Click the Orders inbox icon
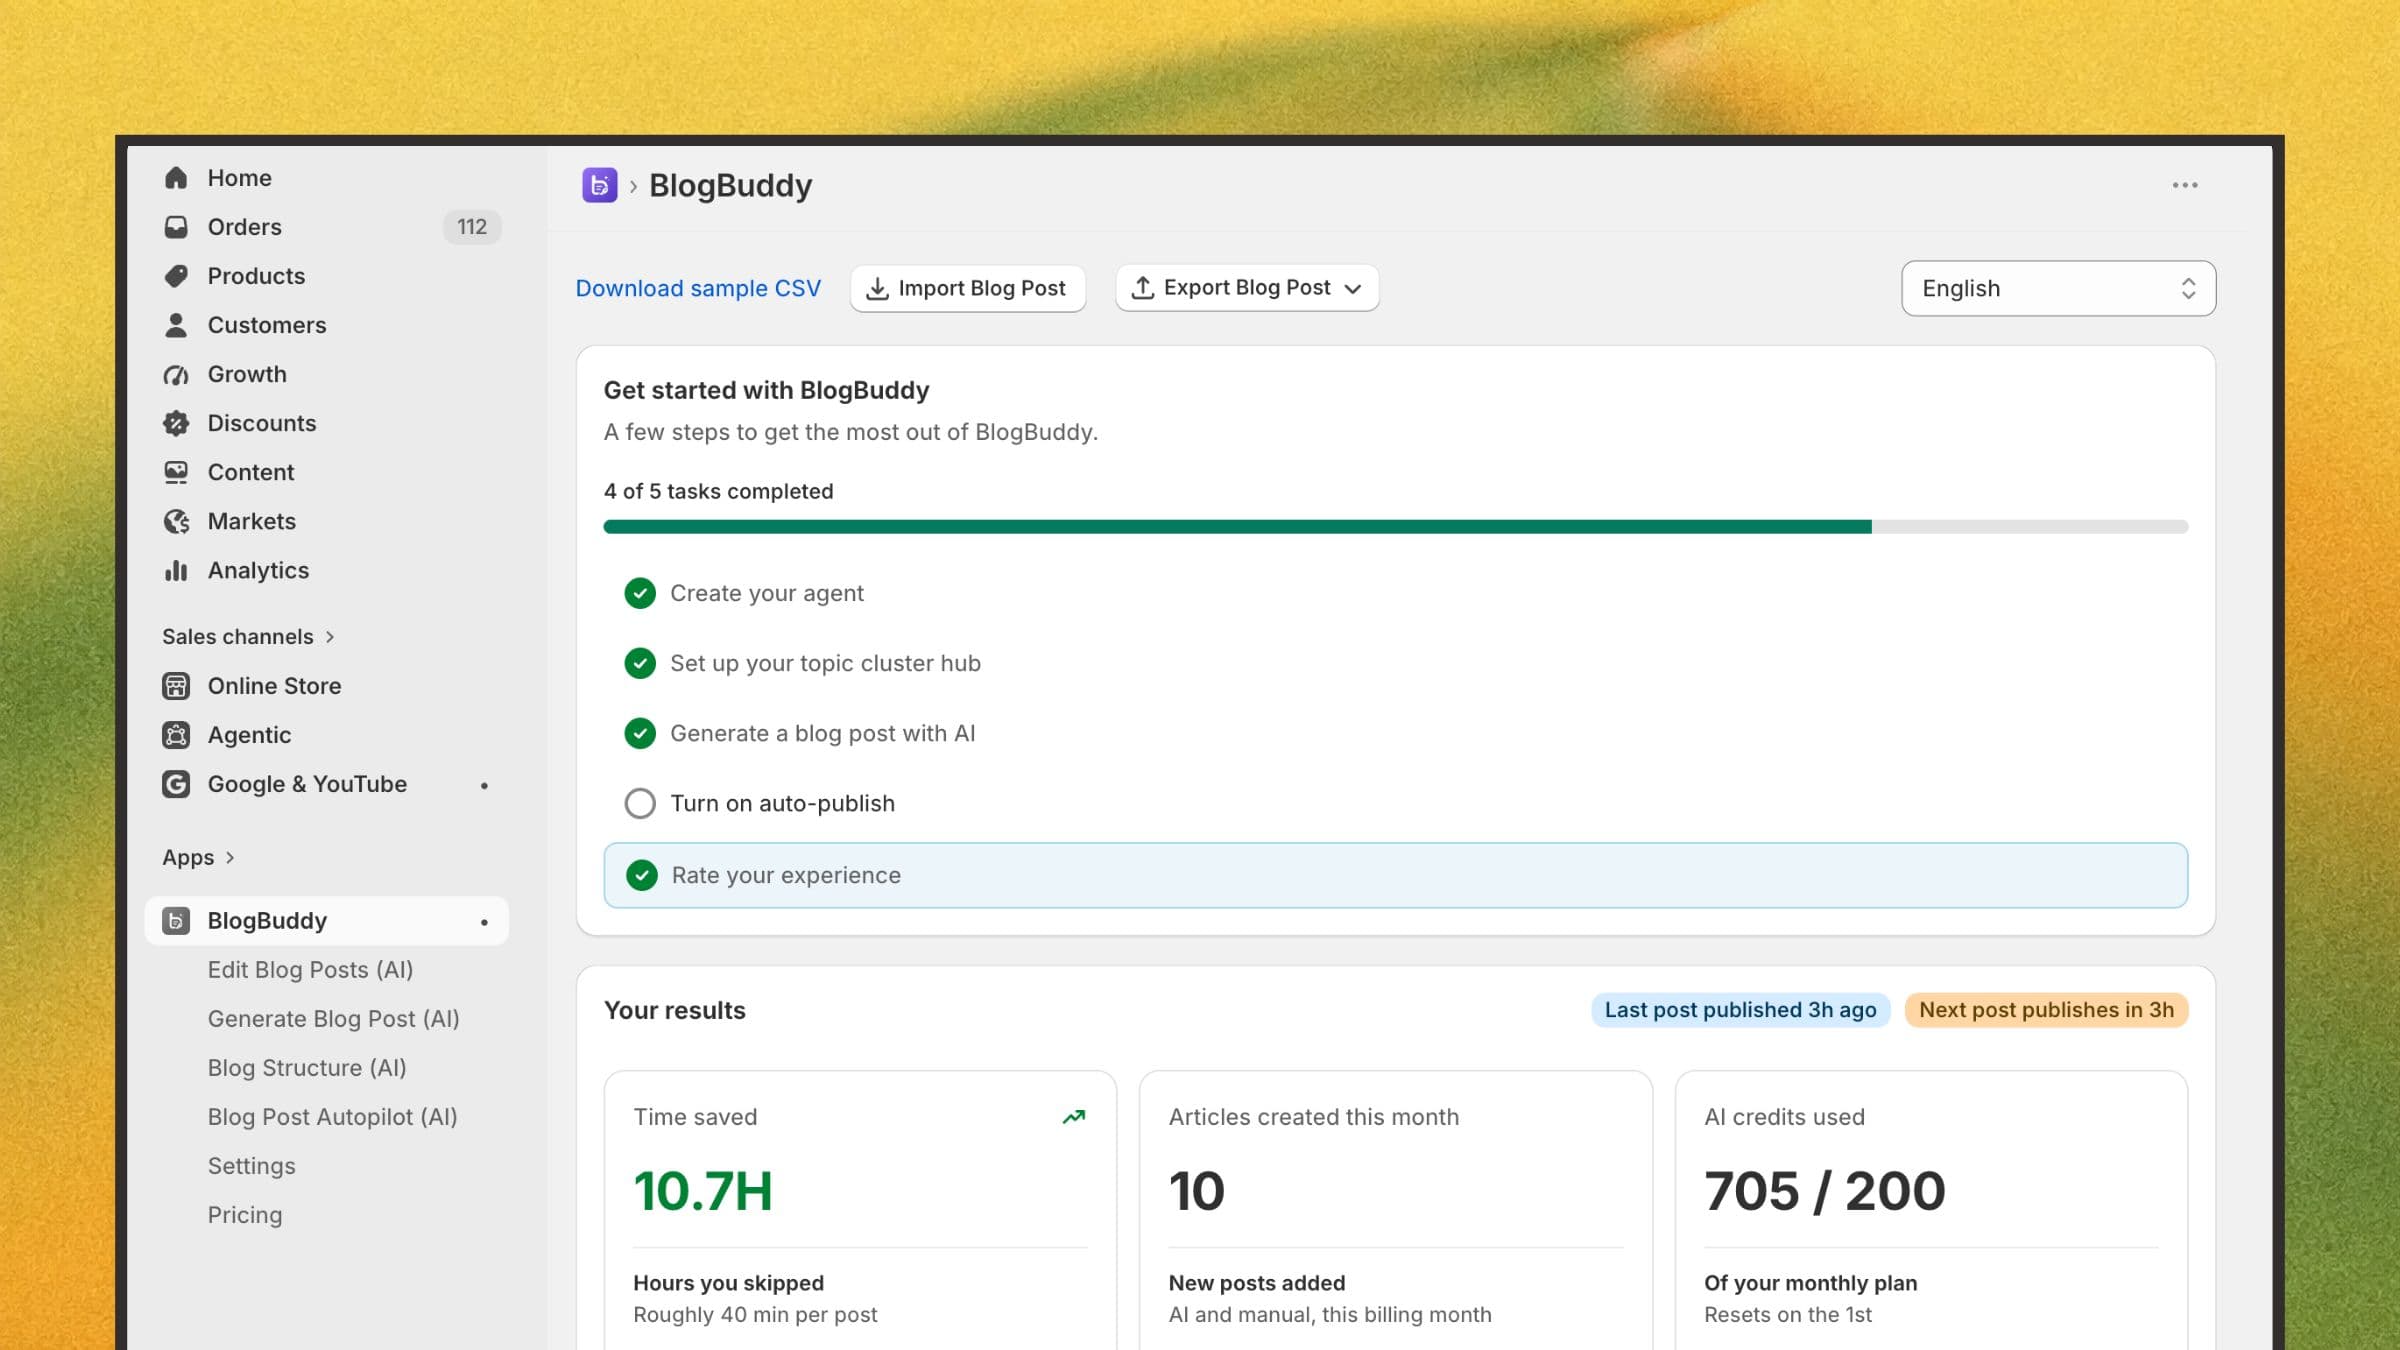Image resolution: width=2400 pixels, height=1350 pixels. 176,227
